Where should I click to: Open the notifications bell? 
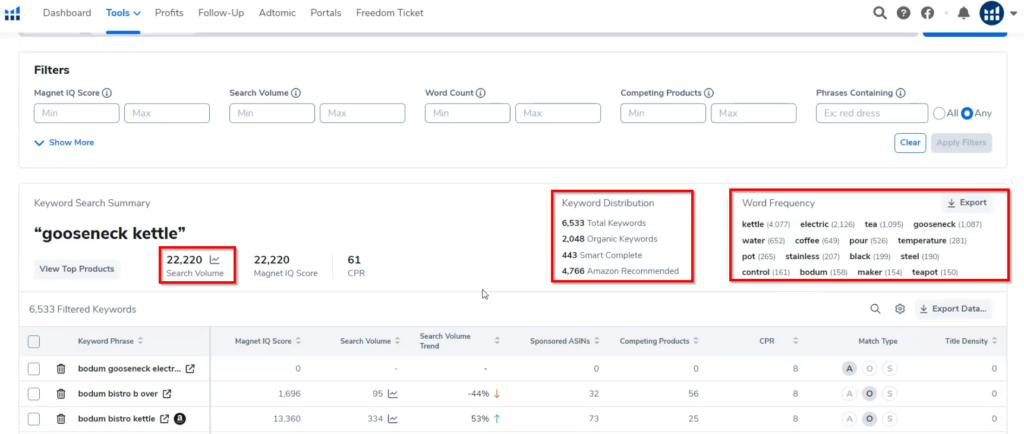(963, 13)
